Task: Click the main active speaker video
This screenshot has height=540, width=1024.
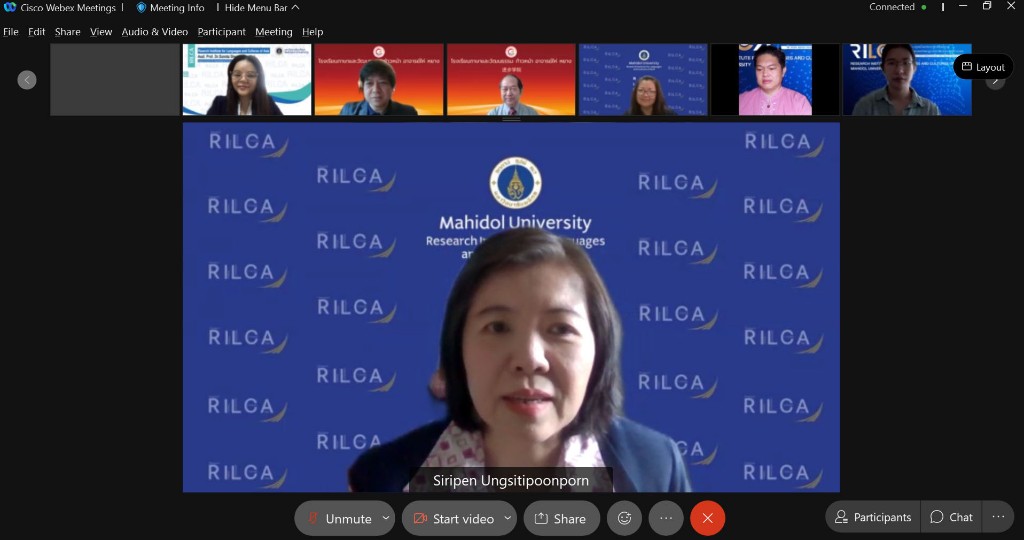Action: click(x=511, y=307)
